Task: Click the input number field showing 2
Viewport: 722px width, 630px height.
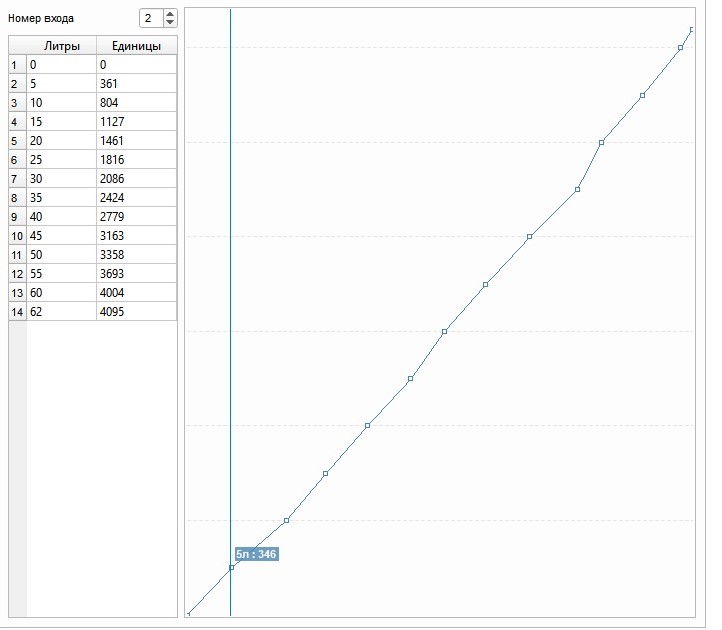Action: click(x=148, y=18)
